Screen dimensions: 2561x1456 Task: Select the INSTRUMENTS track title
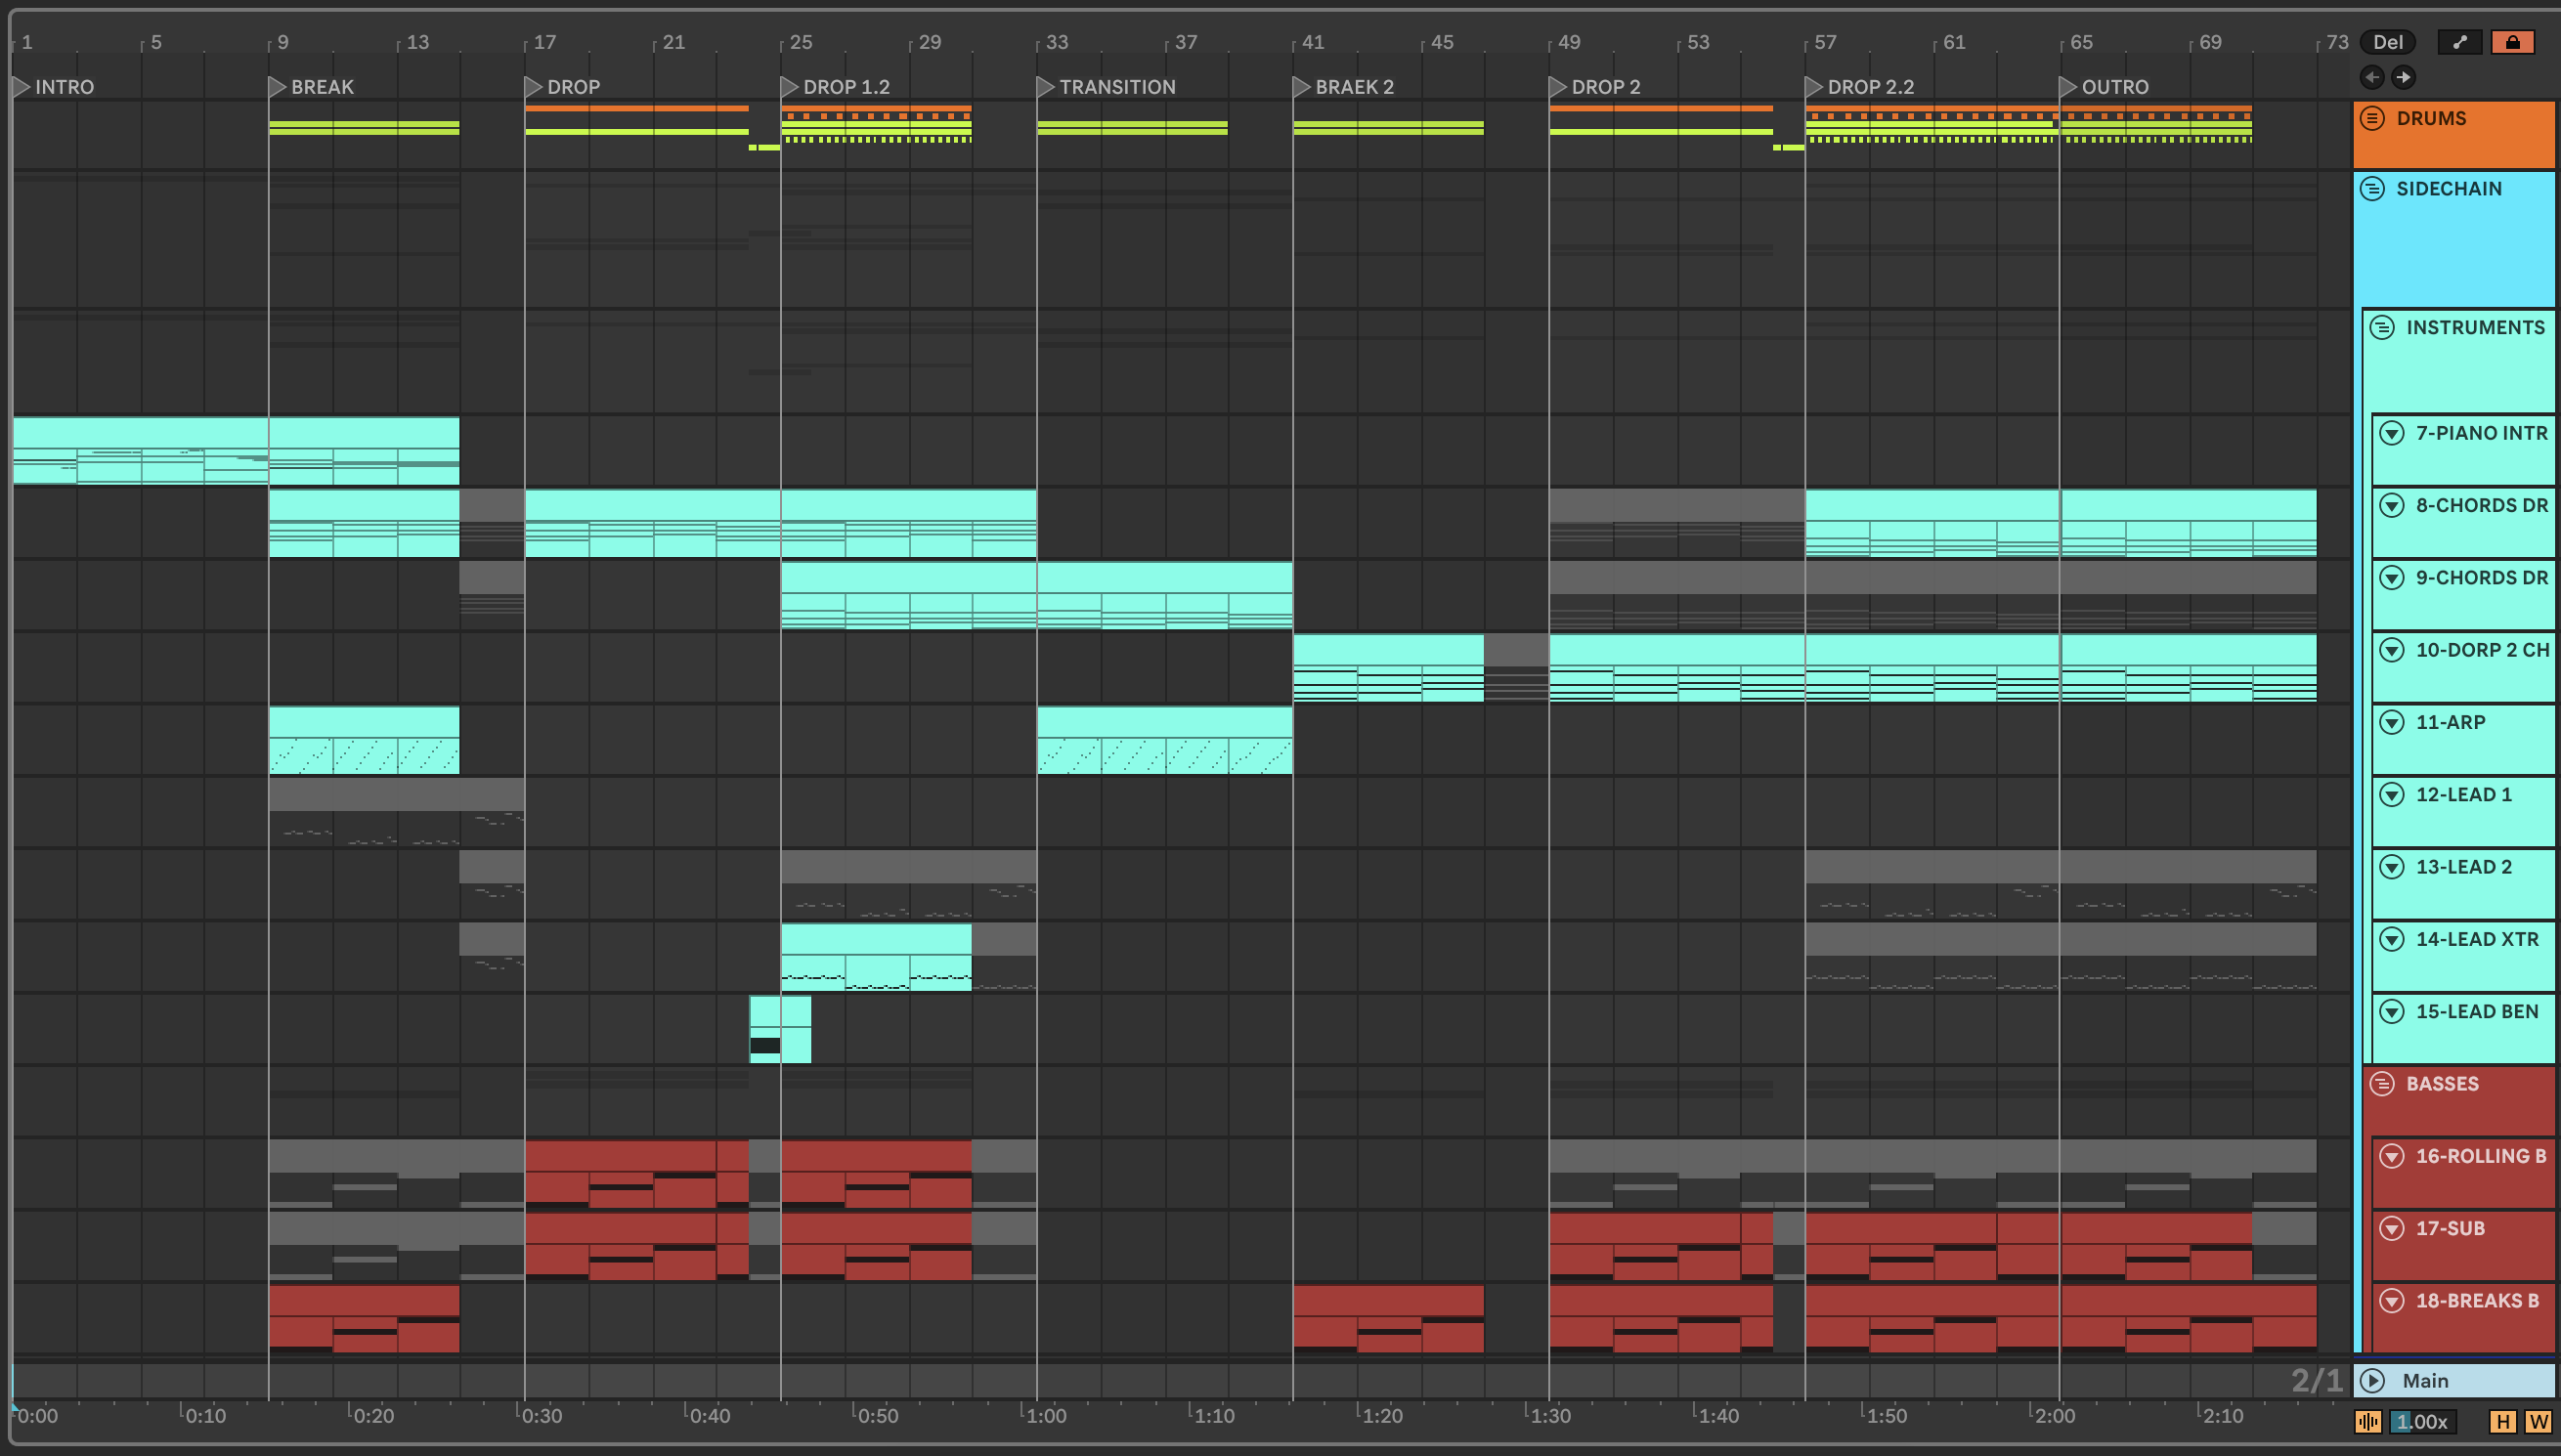pos(2475,328)
